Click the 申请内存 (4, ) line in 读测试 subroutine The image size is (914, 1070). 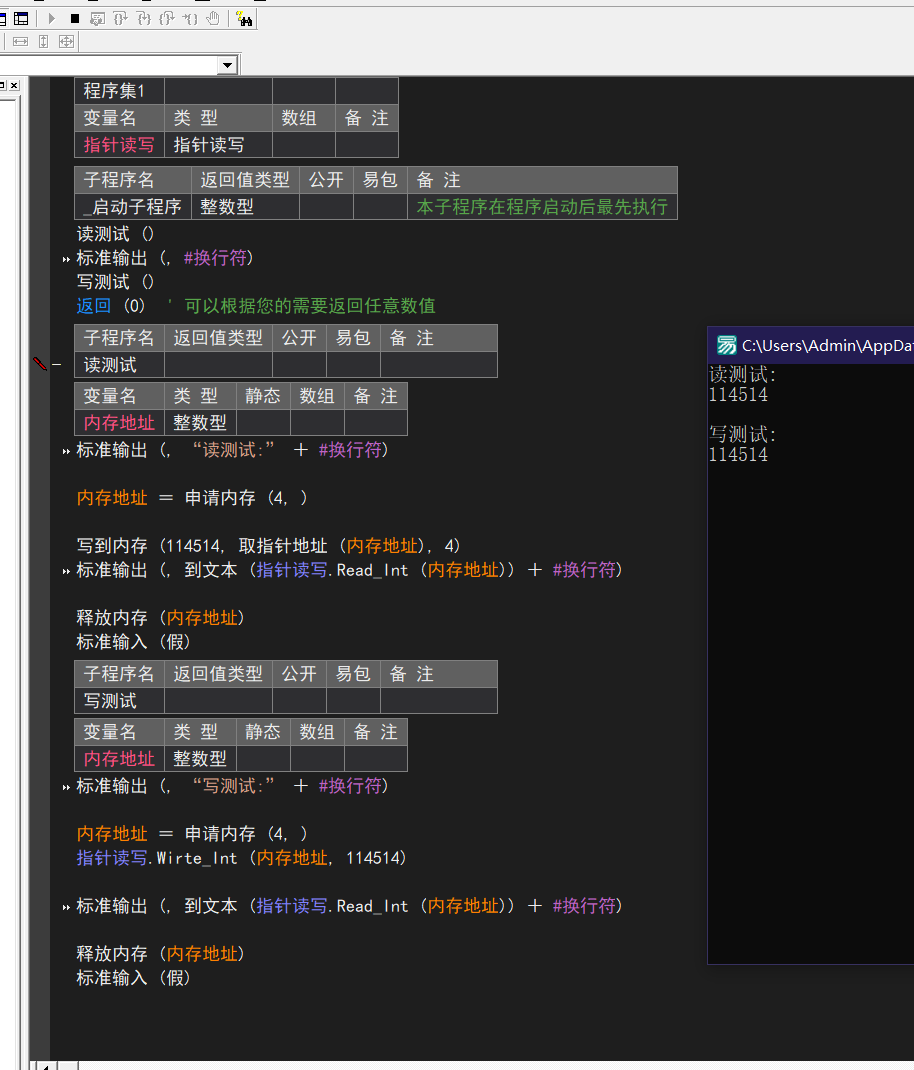[x=192, y=498]
